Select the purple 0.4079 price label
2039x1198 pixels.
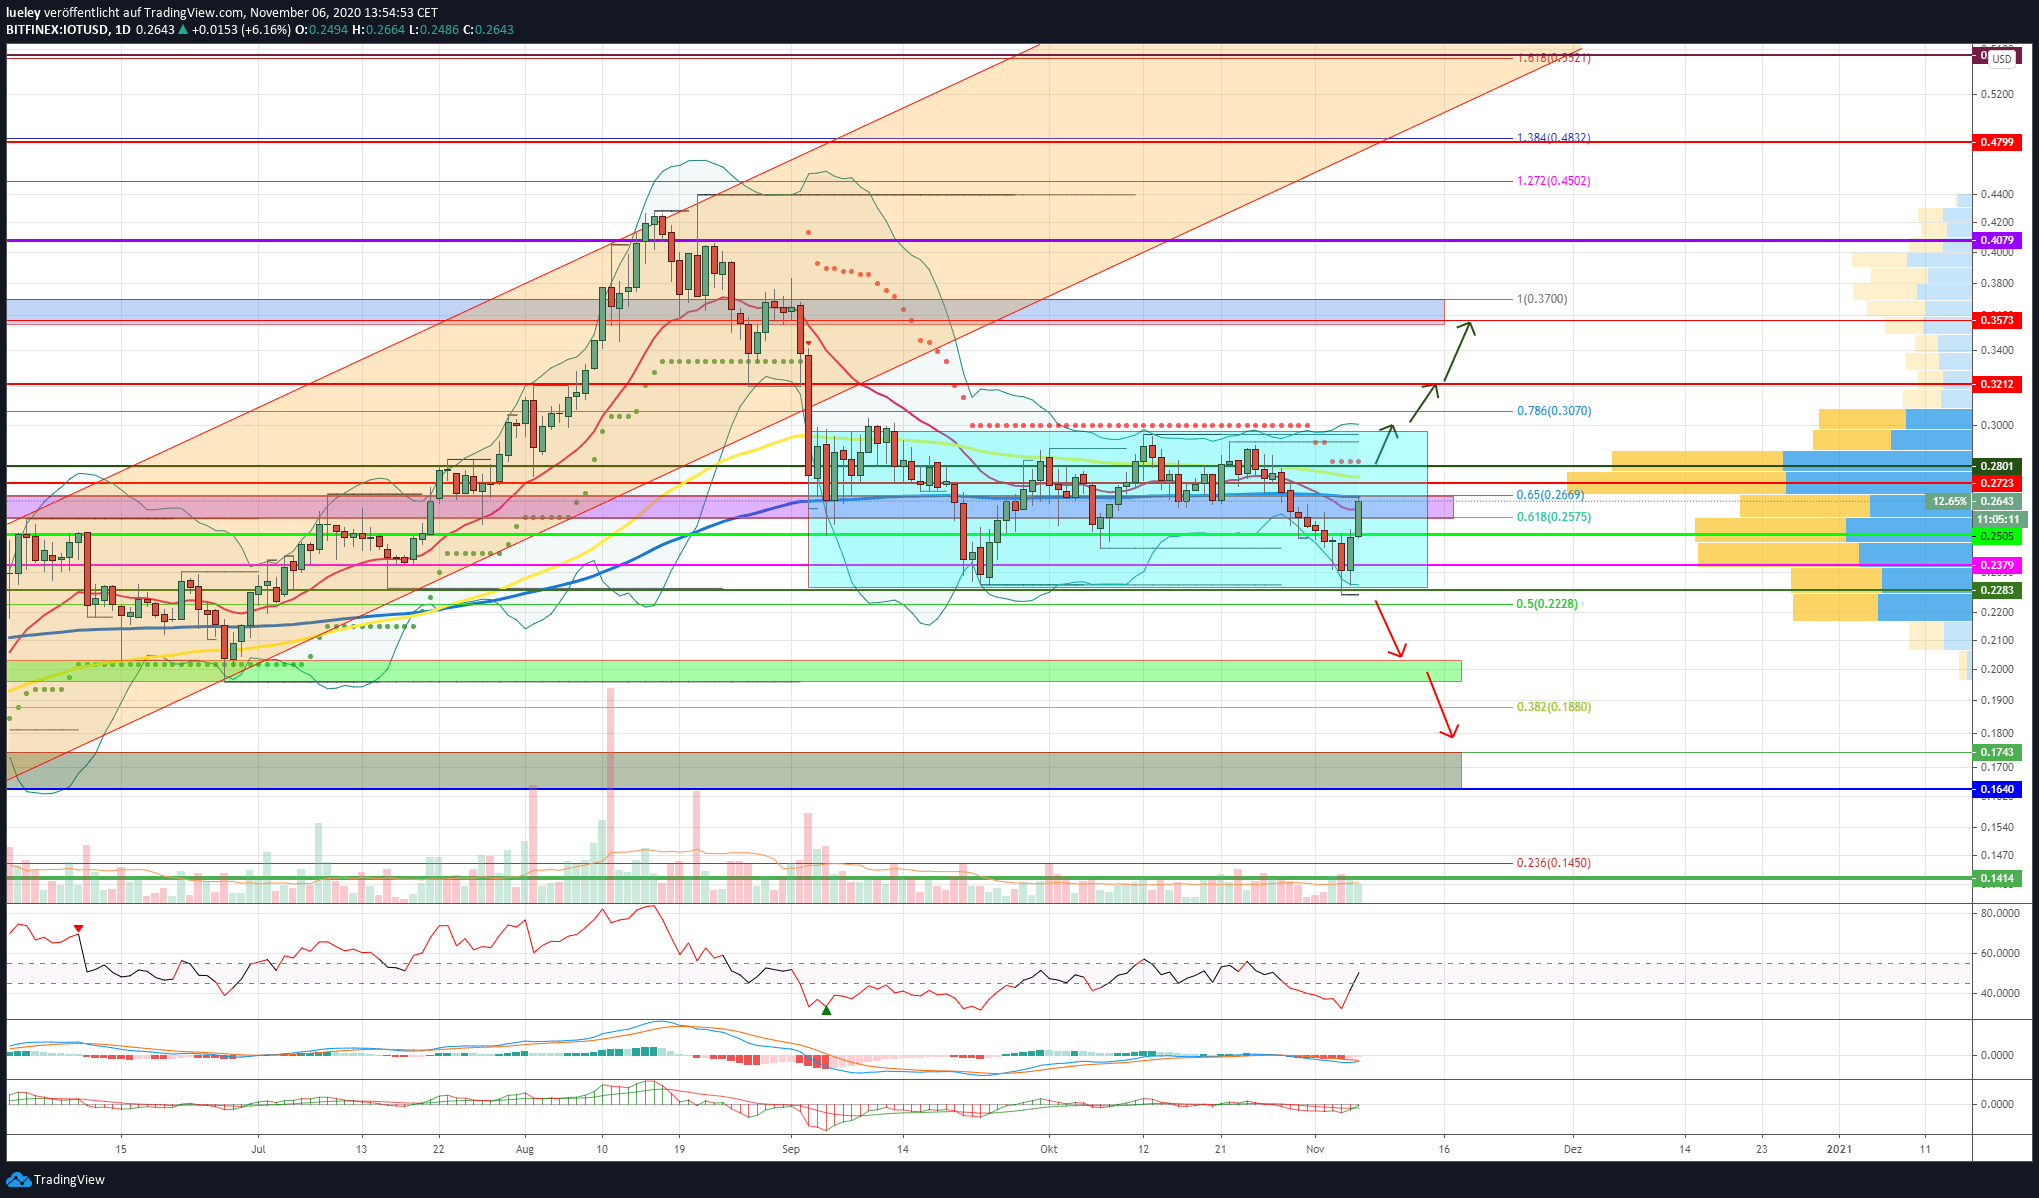[x=1997, y=240]
